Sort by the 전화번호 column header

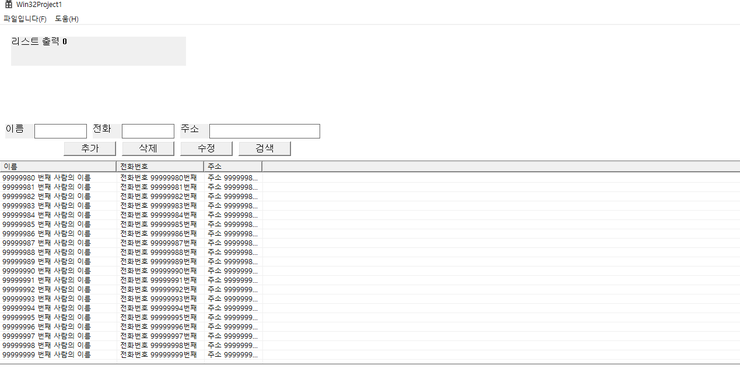pos(160,167)
